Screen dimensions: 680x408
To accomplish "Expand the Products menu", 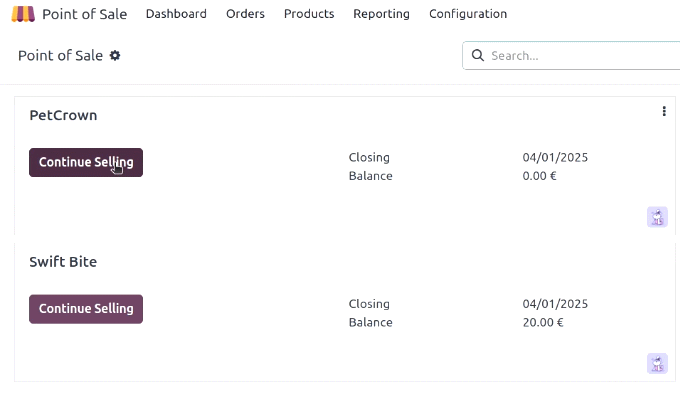I will pyautogui.click(x=309, y=14).
